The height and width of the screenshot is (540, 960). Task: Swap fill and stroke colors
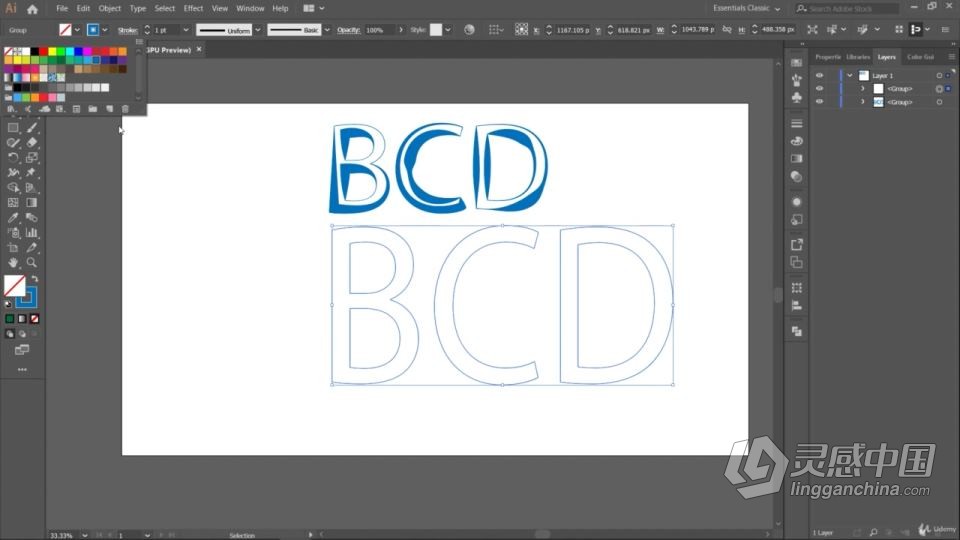(35, 279)
